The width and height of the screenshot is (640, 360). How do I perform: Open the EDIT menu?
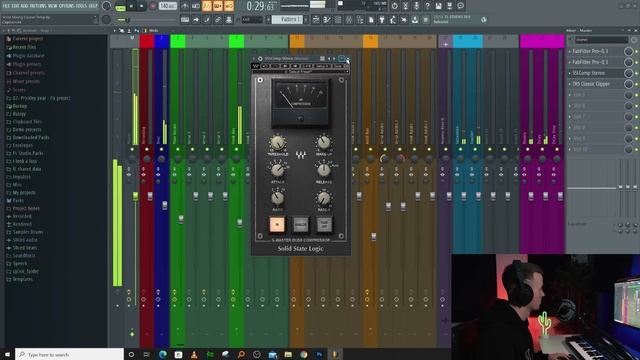point(16,6)
